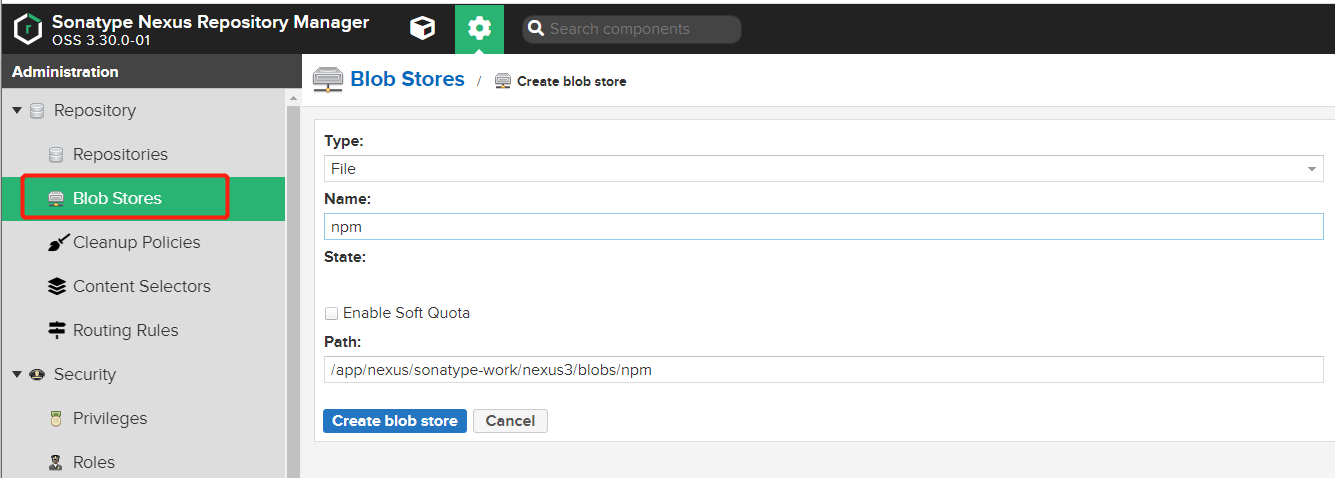Click the Content Selectors layers icon

point(57,286)
